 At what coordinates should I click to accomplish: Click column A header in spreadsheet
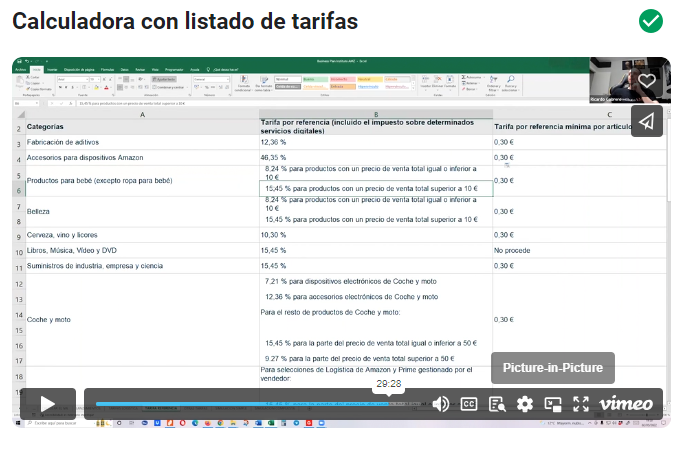click(142, 115)
